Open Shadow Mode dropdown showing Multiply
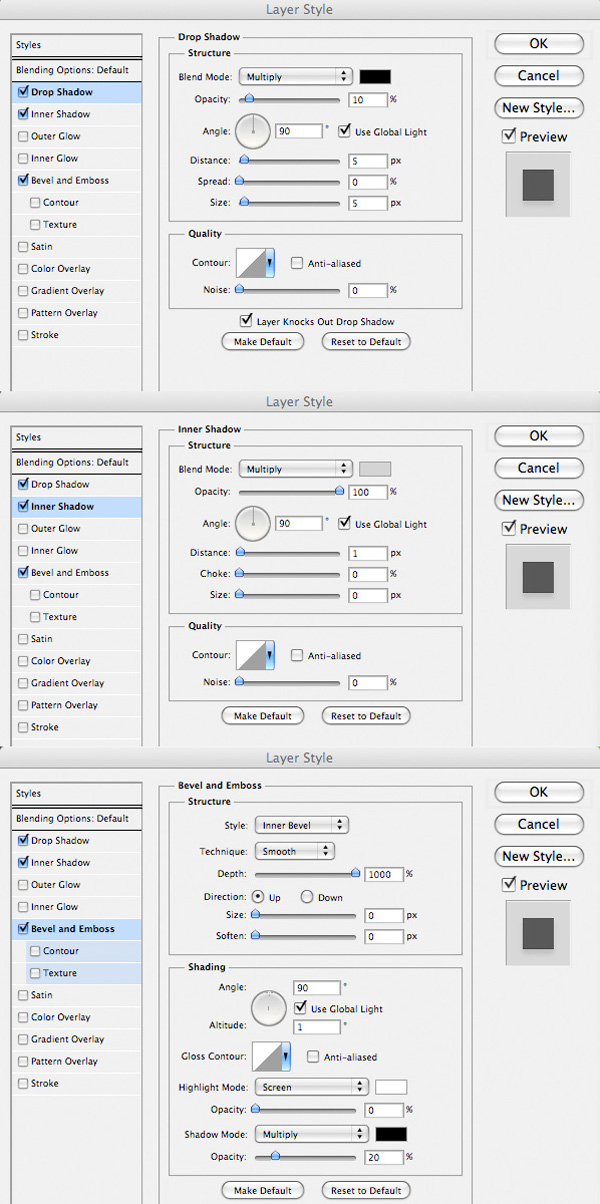The height and width of the screenshot is (1204, 600). (x=311, y=1134)
